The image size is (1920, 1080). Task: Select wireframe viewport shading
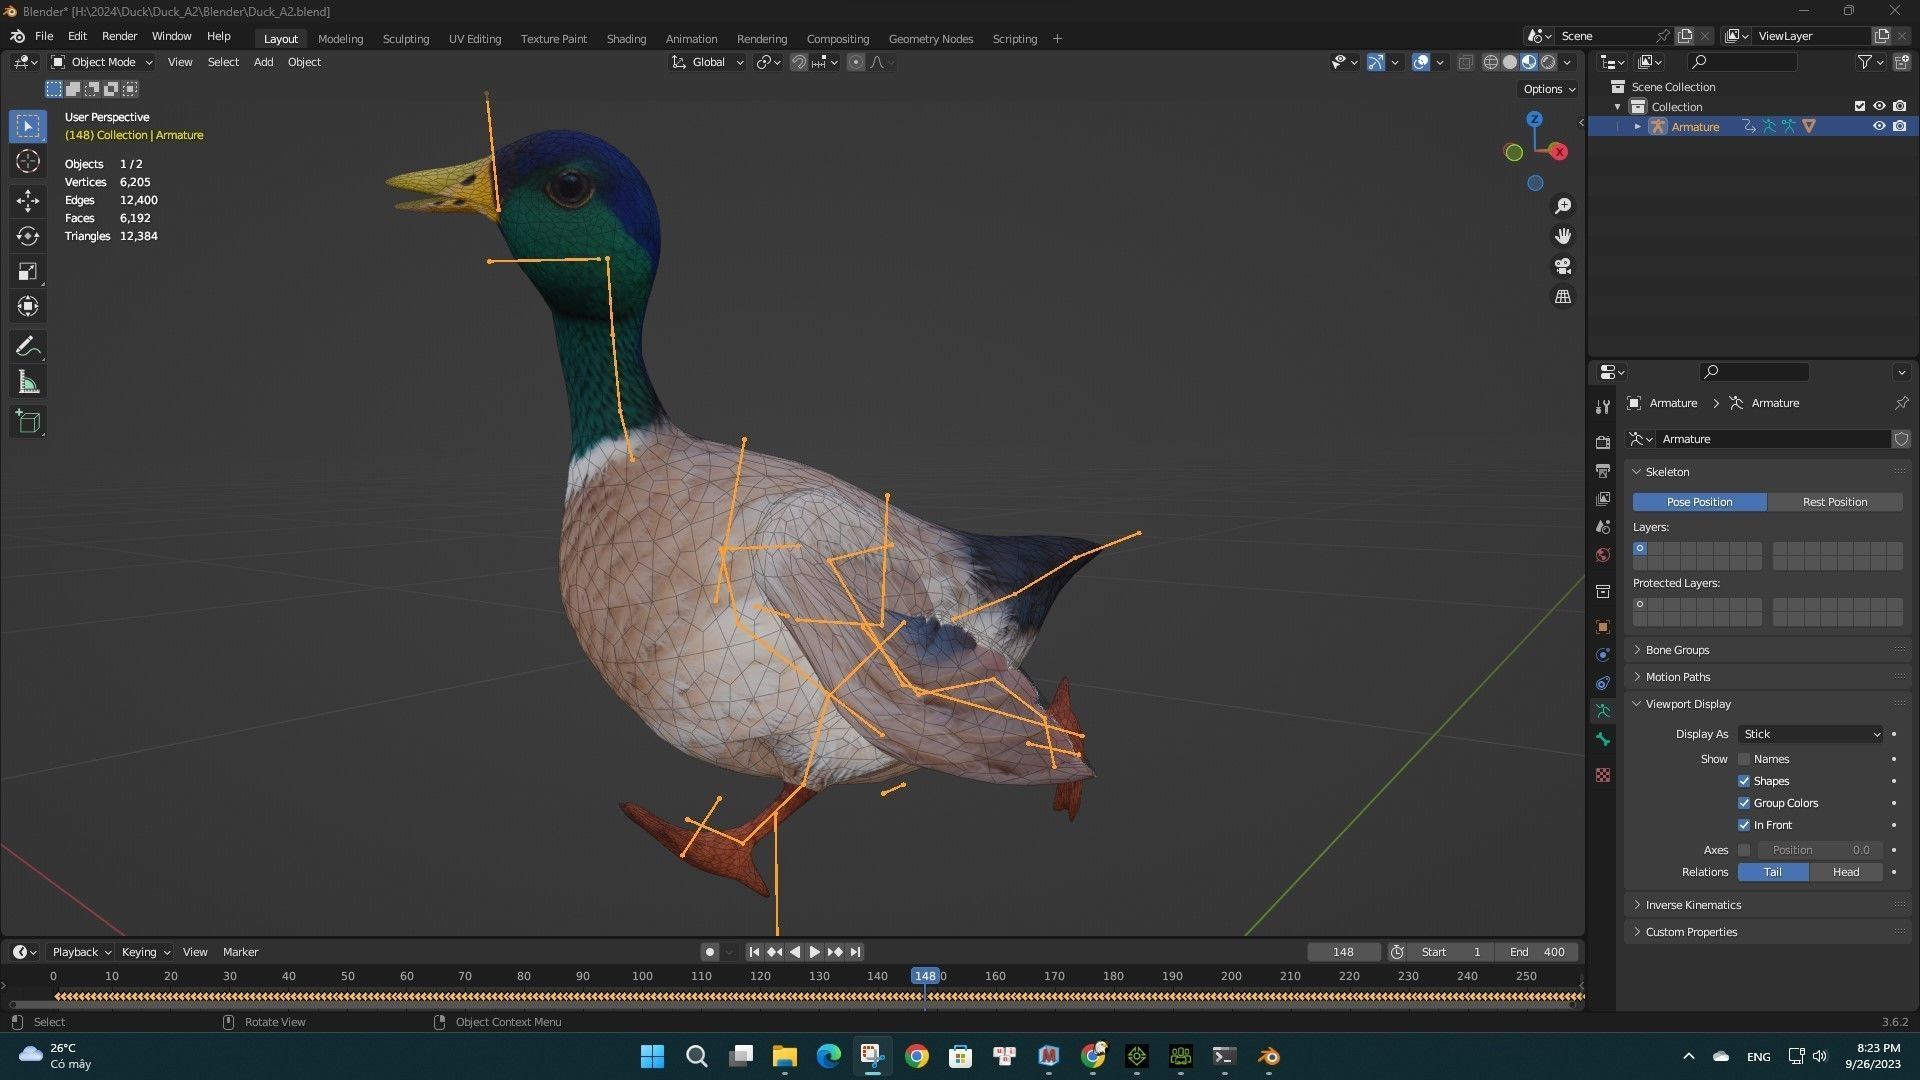coord(1490,62)
